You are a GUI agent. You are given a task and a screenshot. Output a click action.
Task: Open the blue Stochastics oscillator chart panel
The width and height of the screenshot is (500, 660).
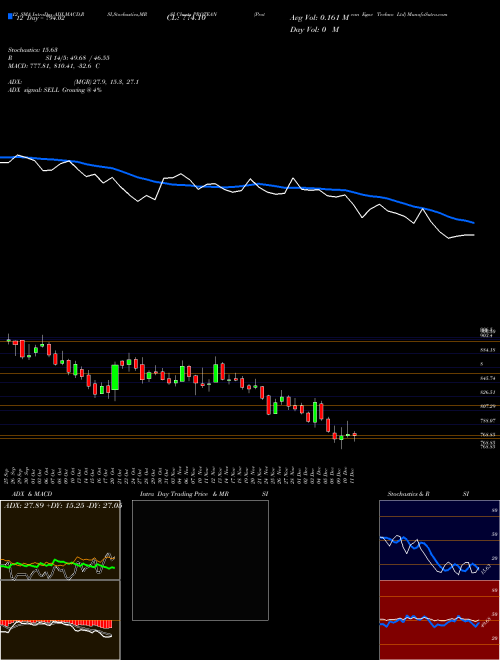(439, 540)
